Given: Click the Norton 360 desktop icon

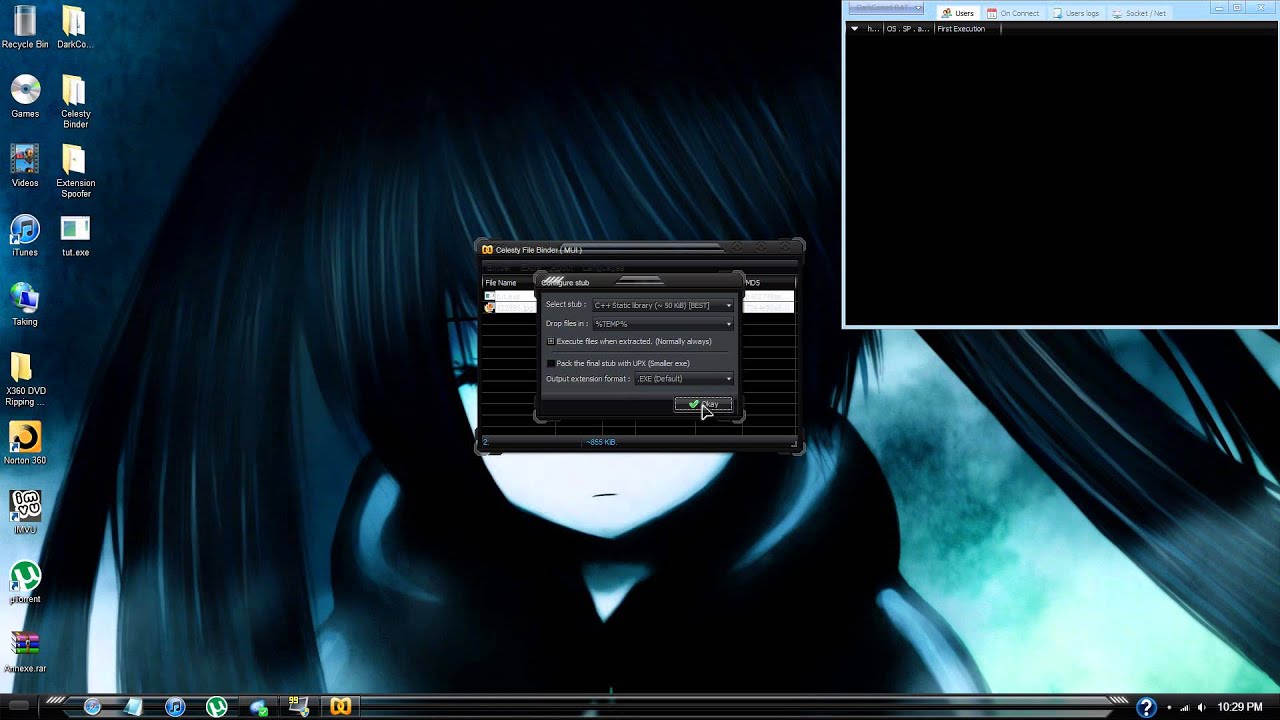Looking at the screenshot, I should [x=25, y=441].
